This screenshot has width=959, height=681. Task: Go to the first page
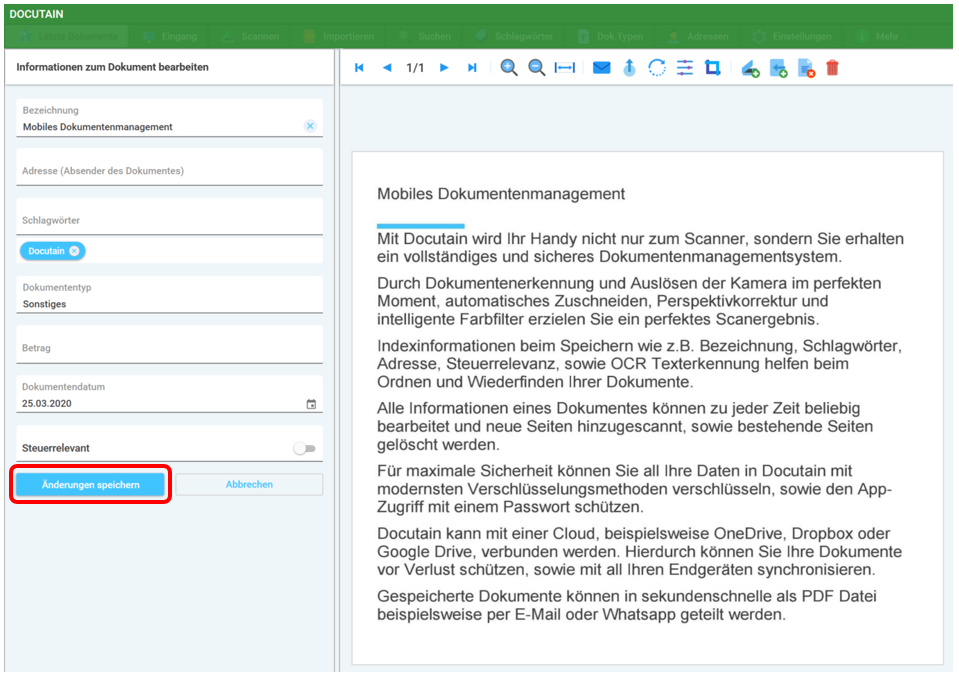coord(360,68)
